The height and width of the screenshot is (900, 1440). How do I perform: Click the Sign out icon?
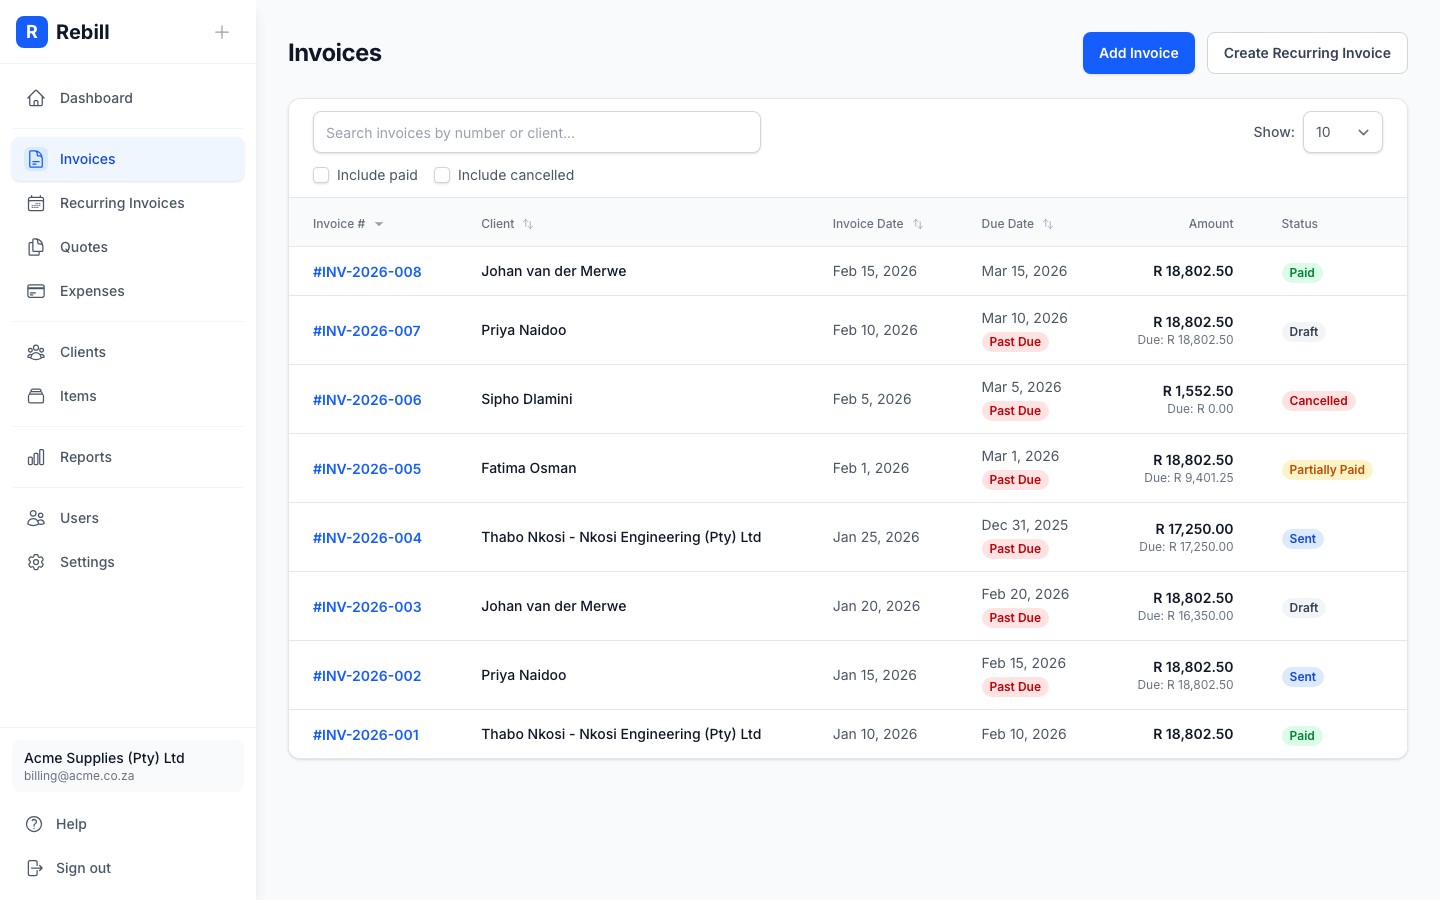(x=36, y=868)
